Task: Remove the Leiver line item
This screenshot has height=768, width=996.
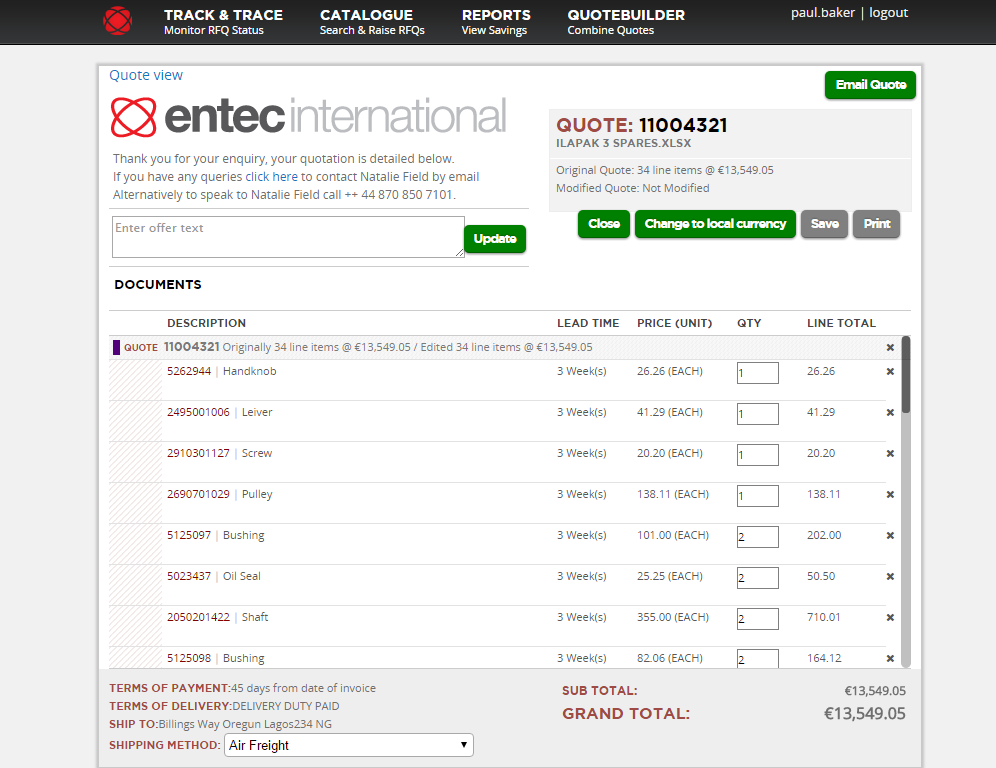Action: coord(890,413)
